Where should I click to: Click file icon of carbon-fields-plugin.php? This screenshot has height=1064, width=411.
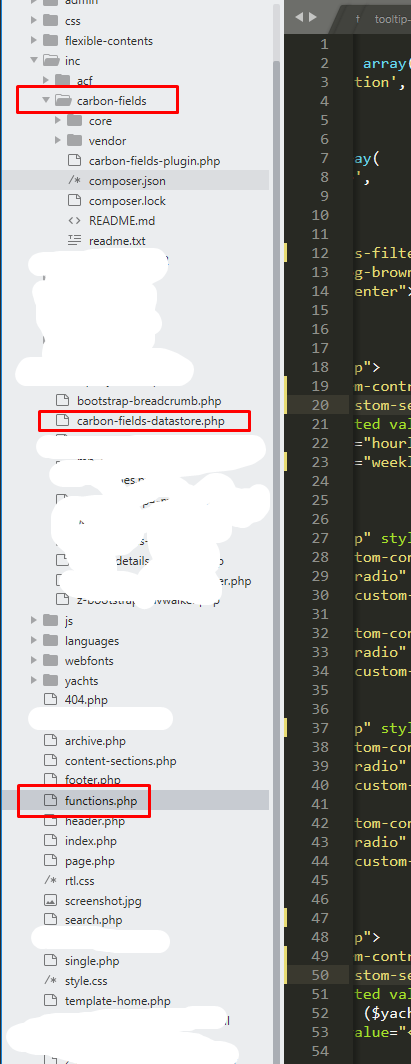coord(75,161)
